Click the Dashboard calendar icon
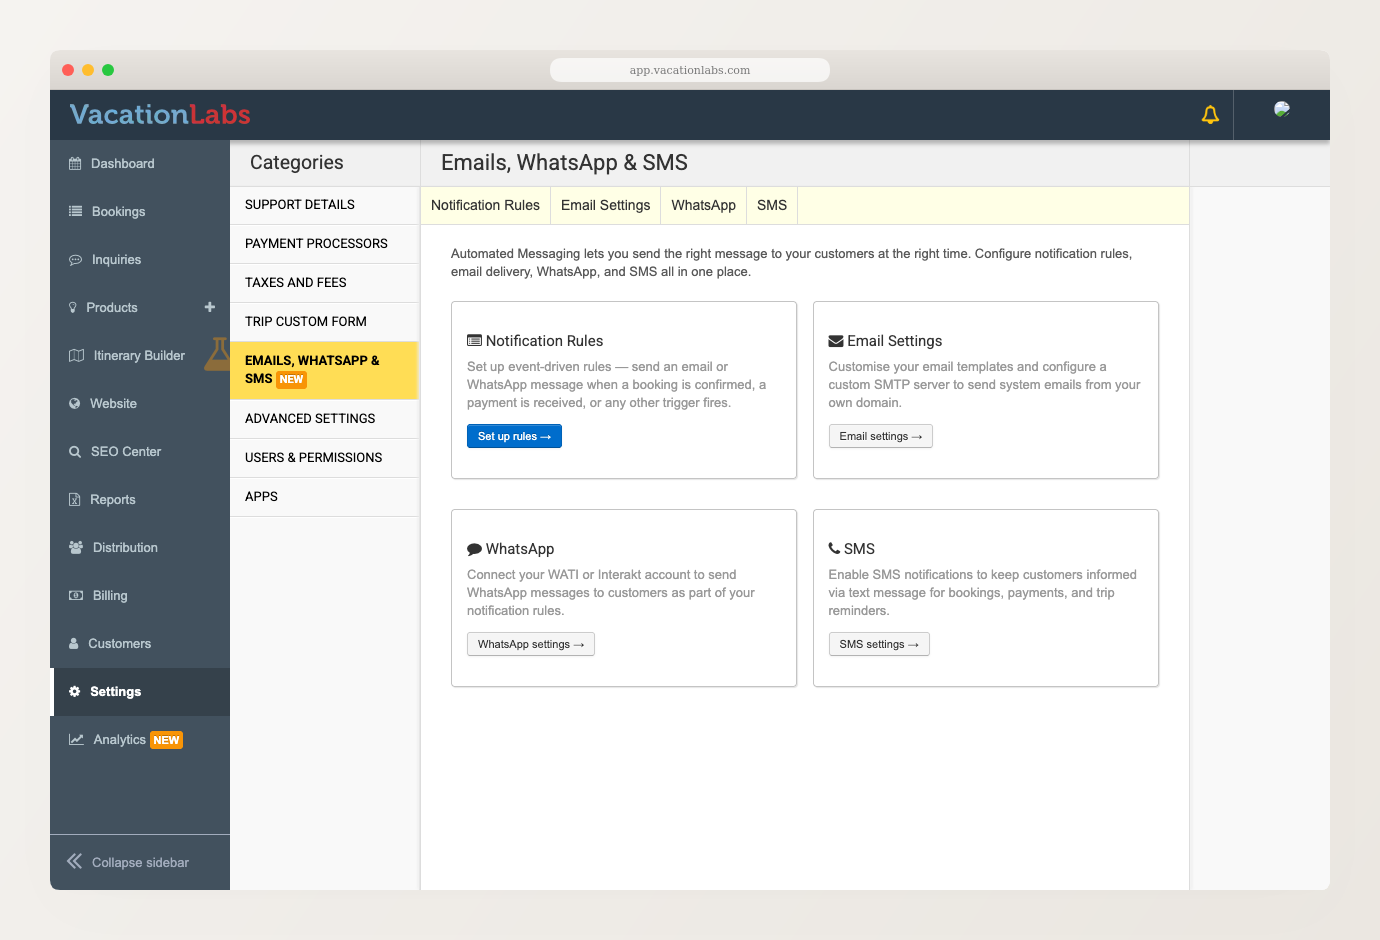The height and width of the screenshot is (940, 1380). tap(75, 164)
